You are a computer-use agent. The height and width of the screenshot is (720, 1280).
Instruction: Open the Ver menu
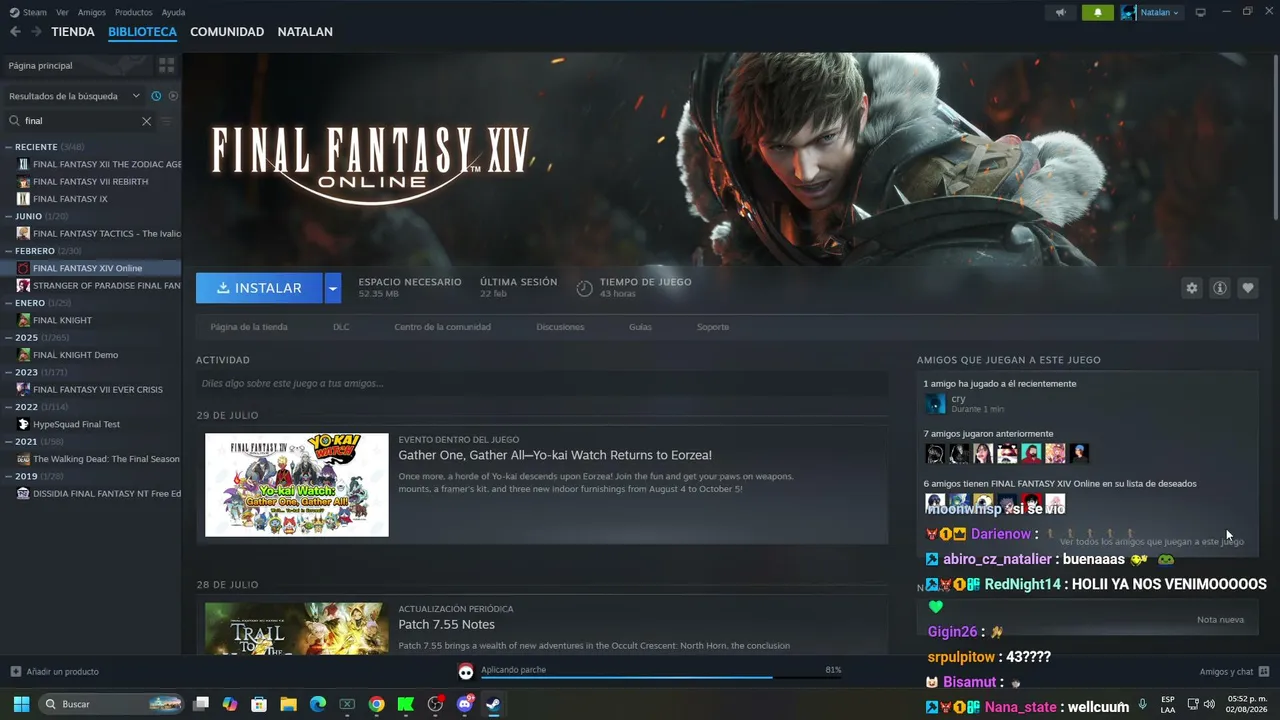point(62,13)
